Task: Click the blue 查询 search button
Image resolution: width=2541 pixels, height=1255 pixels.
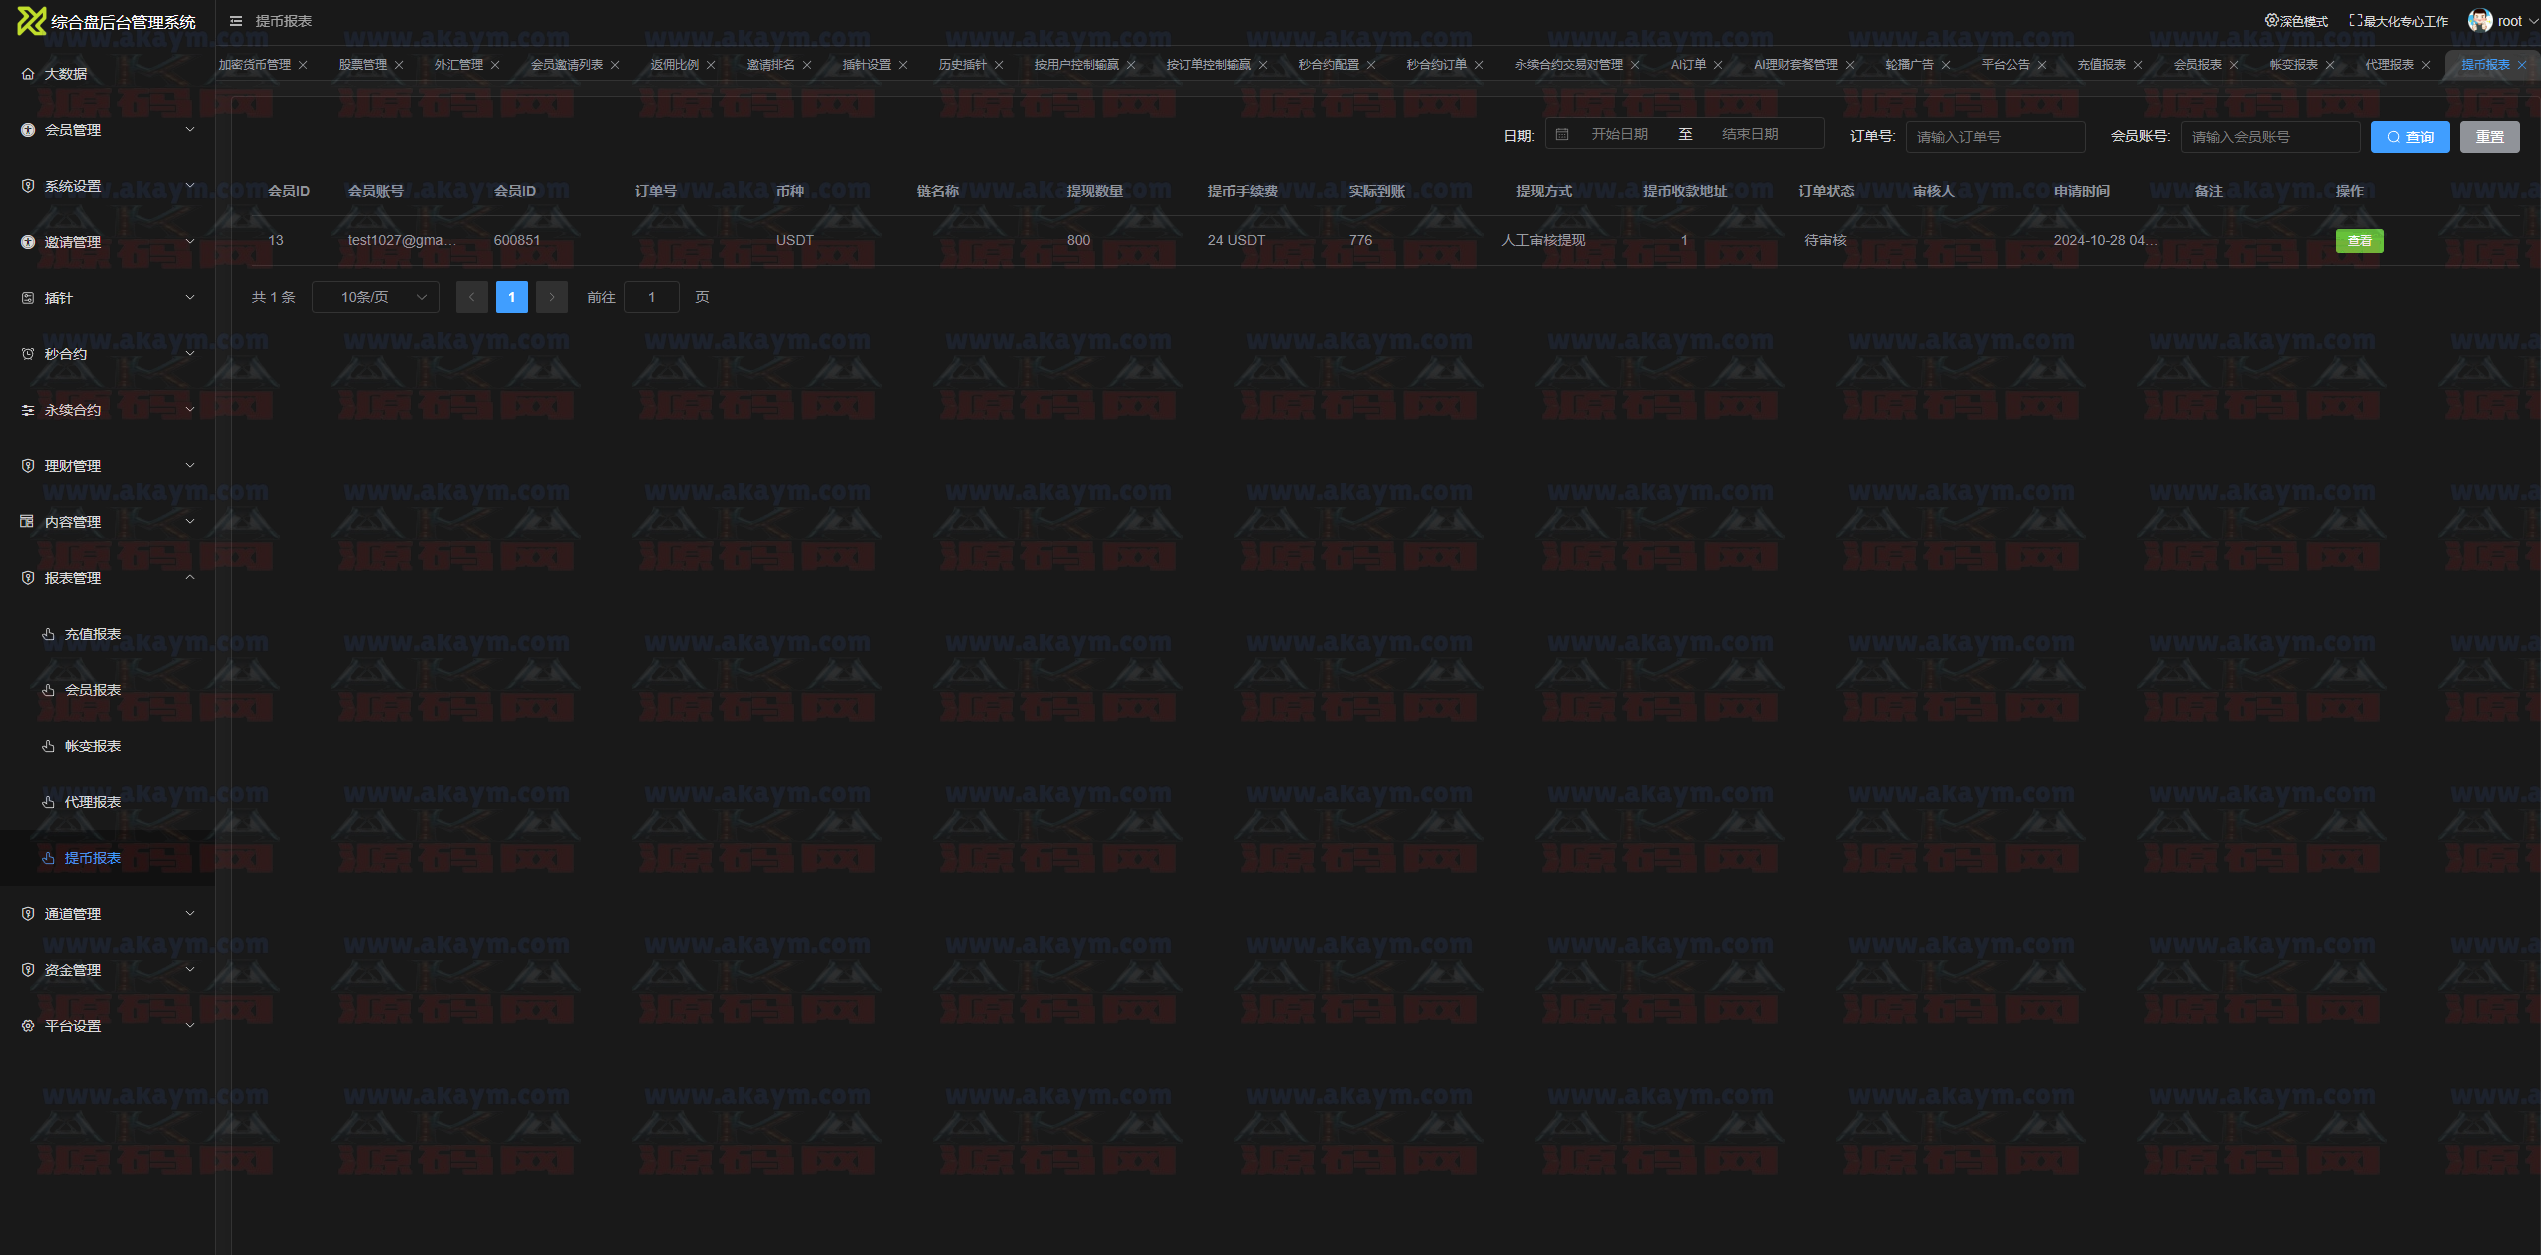Action: 2409,137
